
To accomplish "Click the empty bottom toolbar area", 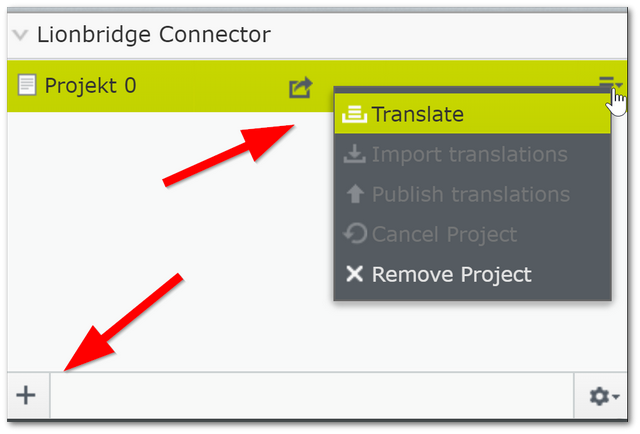I will (310, 396).
